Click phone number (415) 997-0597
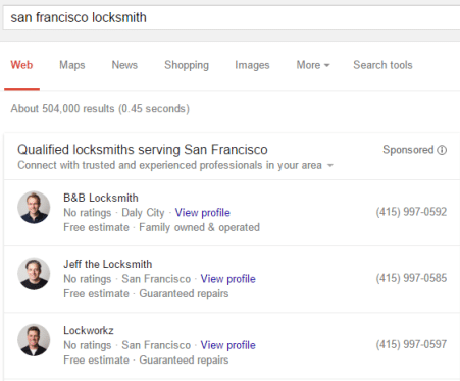This screenshot has height=381, width=460. 411,344
